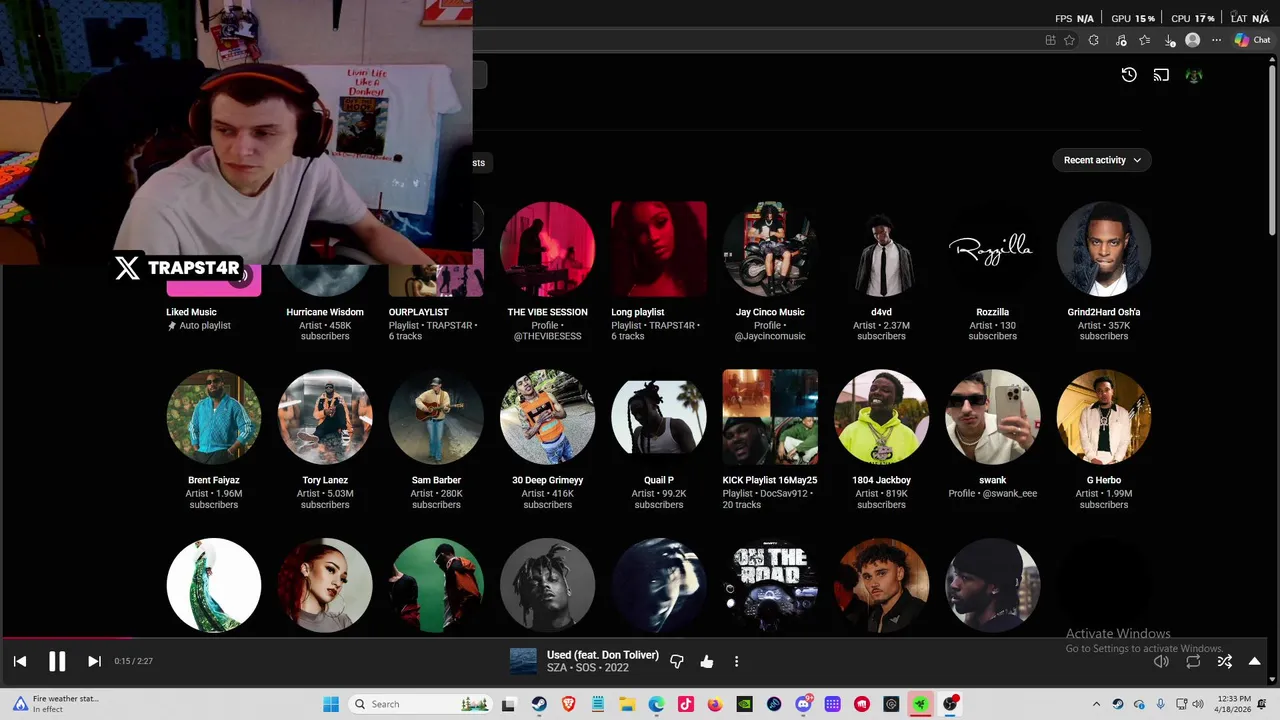Open NVIDIA app from taskbar
This screenshot has width=1280, height=720.
[x=744, y=704]
